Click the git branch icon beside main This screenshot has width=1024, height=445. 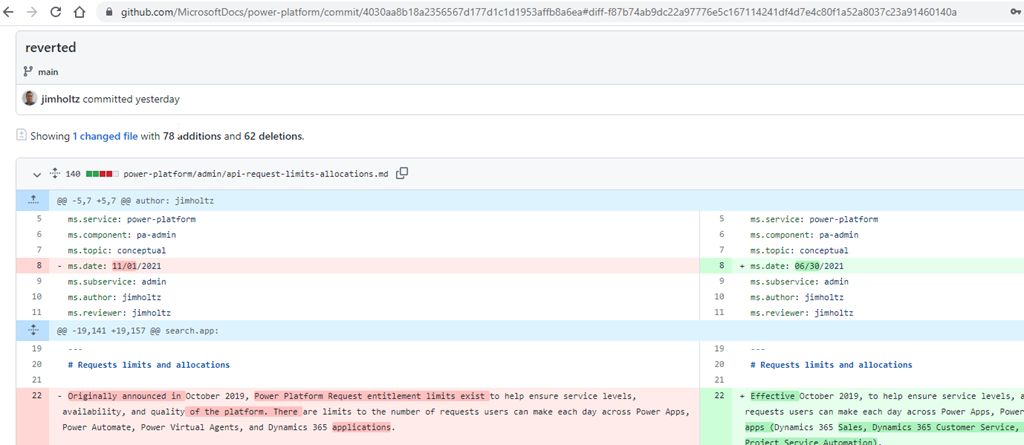click(28, 72)
